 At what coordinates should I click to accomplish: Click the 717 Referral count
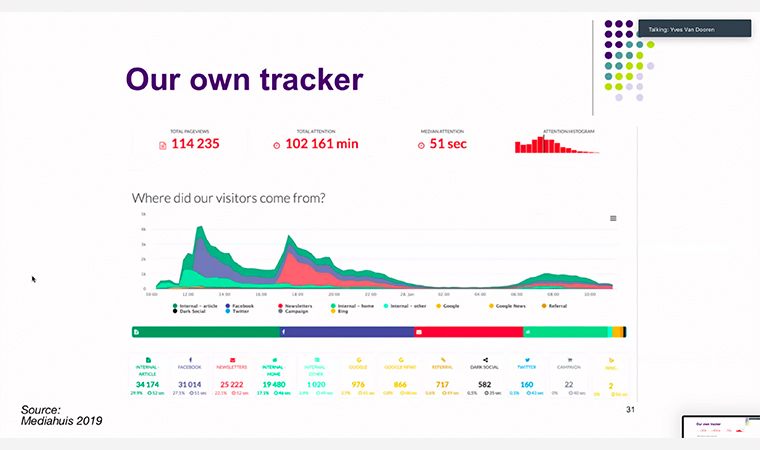click(443, 385)
